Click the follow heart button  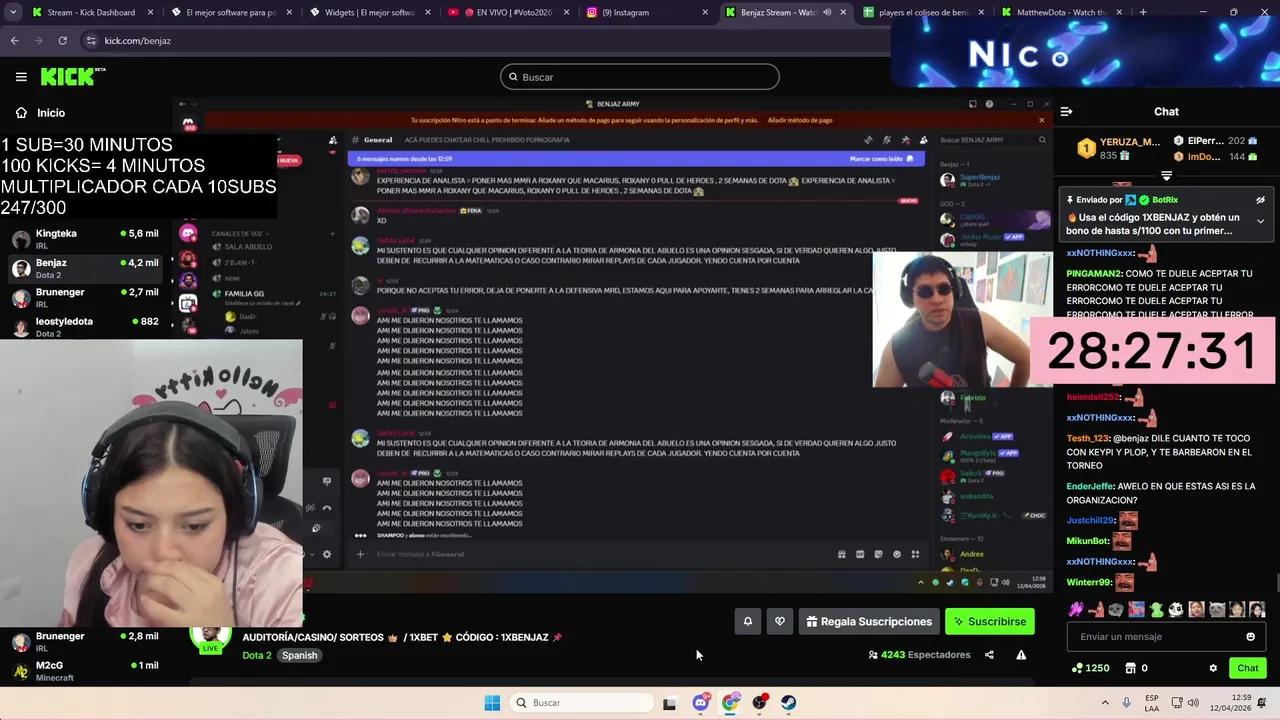(780, 622)
